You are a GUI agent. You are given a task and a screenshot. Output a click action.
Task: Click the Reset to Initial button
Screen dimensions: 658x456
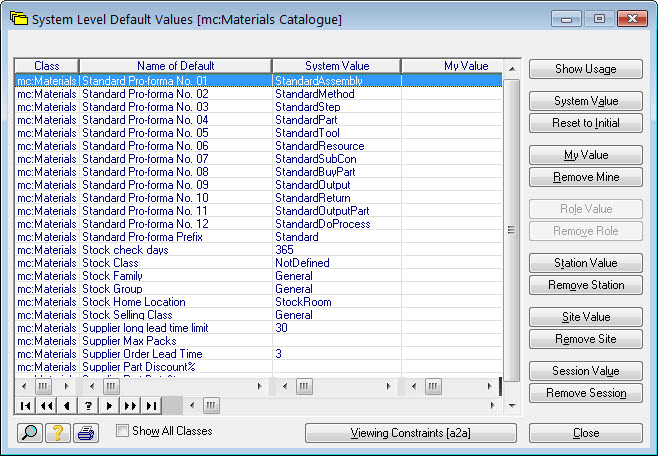[x=586, y=123]
